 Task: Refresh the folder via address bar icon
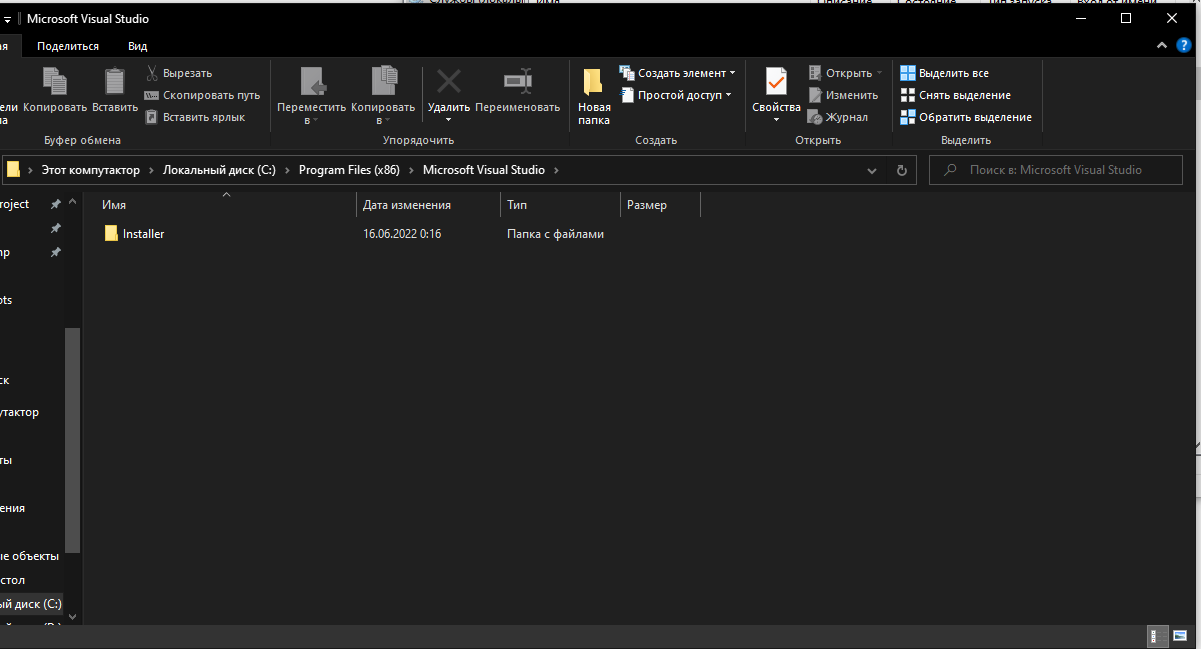click(x=902, y=170)
